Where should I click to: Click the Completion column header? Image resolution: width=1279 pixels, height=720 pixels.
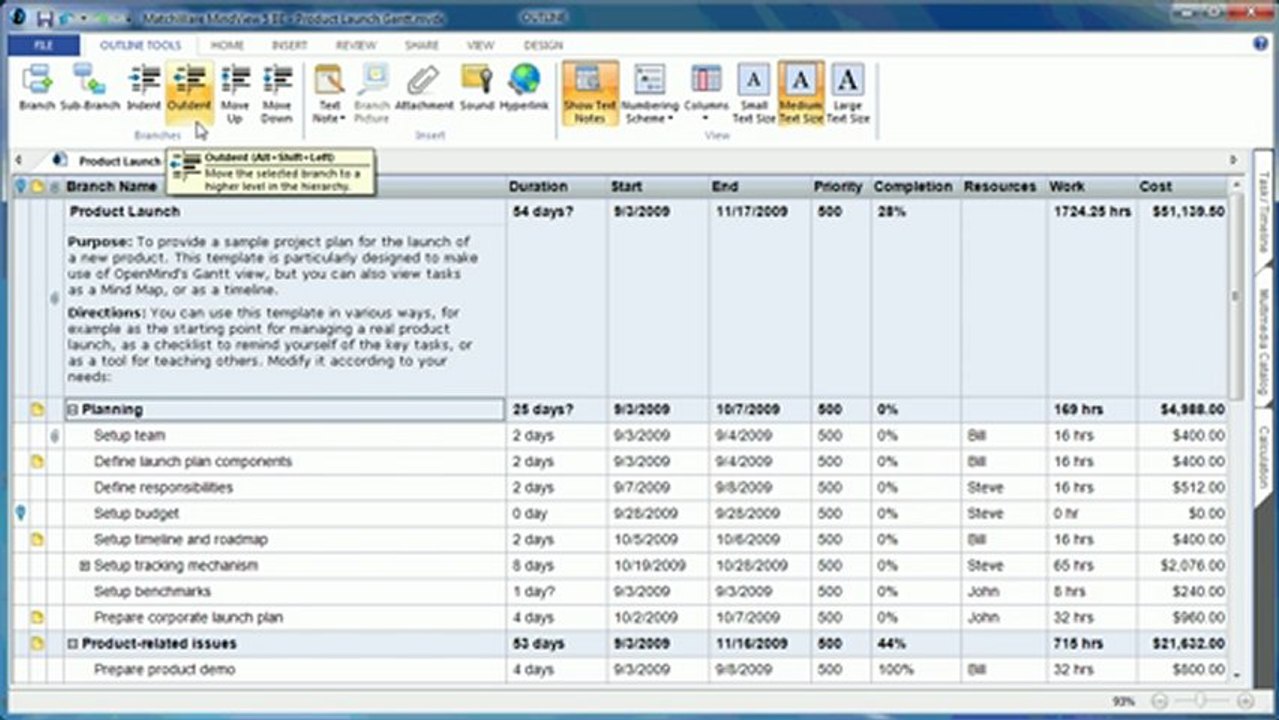[913, 187]
